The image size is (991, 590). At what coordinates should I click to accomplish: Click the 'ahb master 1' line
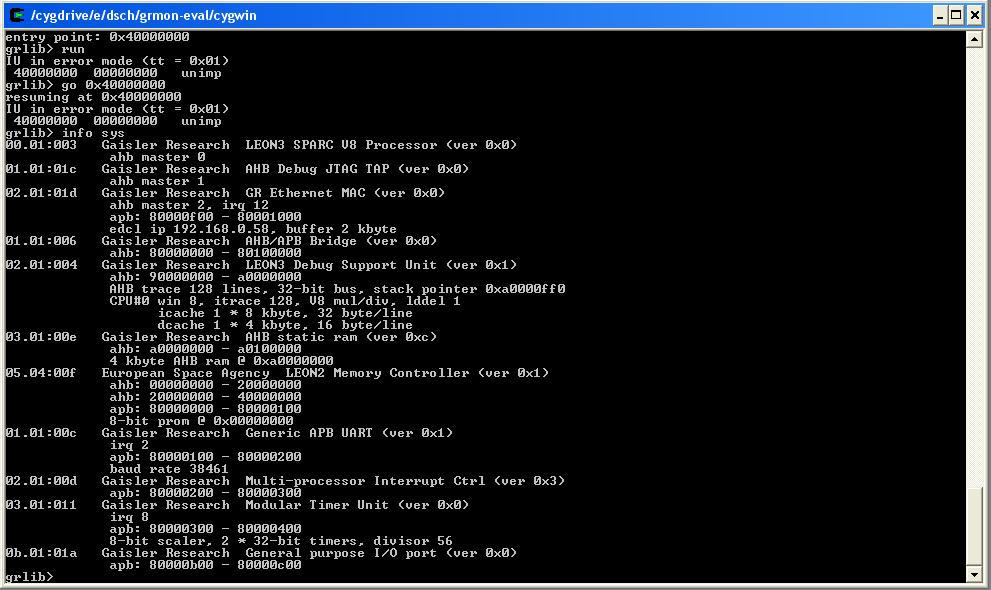tap(157, 181)
